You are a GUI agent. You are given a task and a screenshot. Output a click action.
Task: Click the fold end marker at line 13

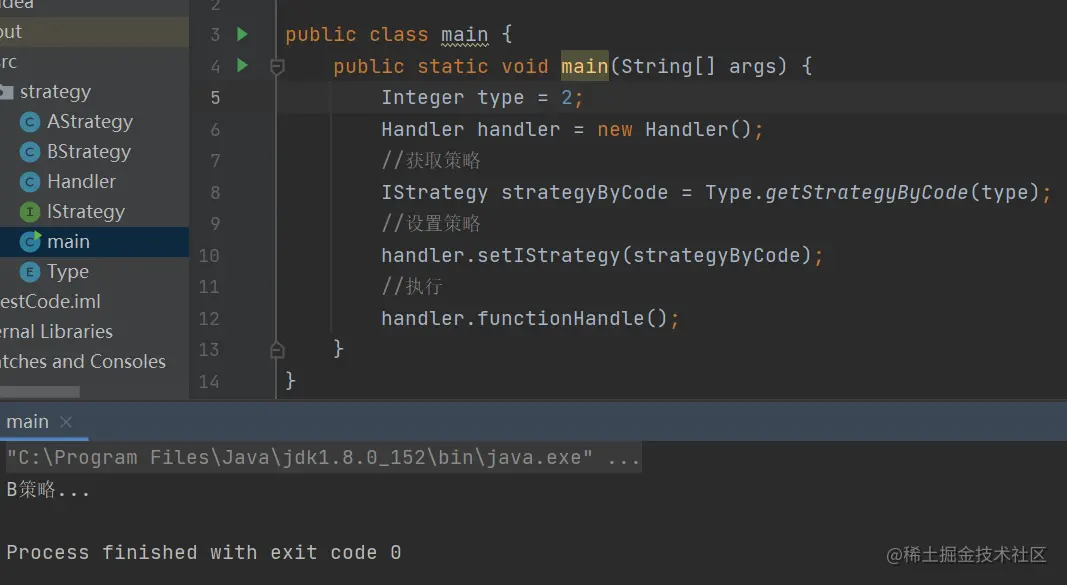click(x=277, y=350)
